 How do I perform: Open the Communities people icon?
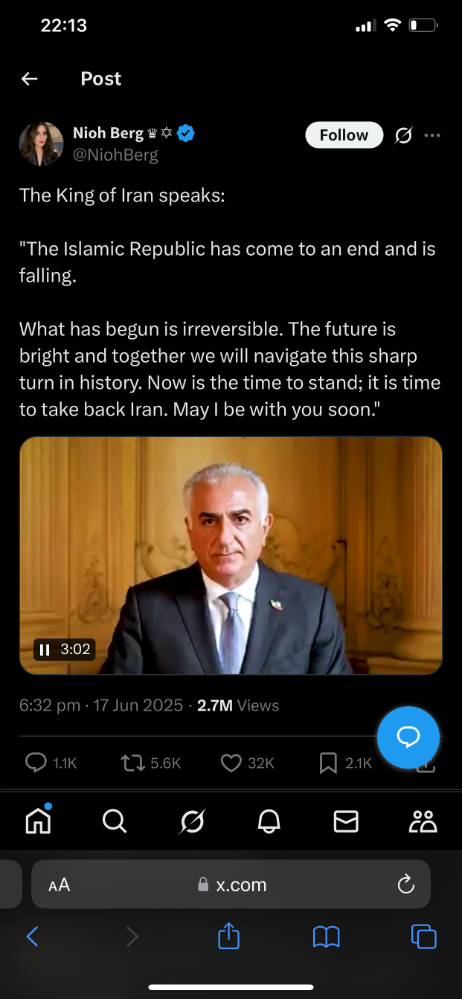[x=423, y=821]
